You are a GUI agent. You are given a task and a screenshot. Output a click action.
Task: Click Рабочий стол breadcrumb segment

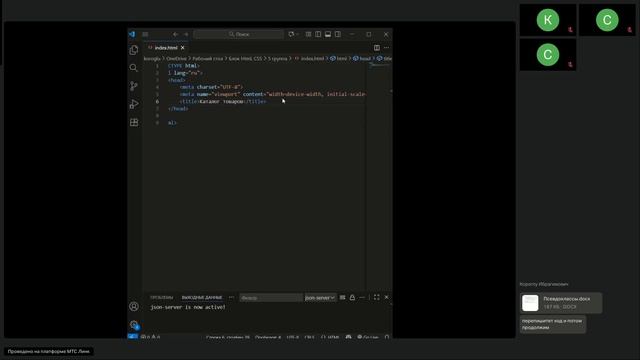point(208,59)
